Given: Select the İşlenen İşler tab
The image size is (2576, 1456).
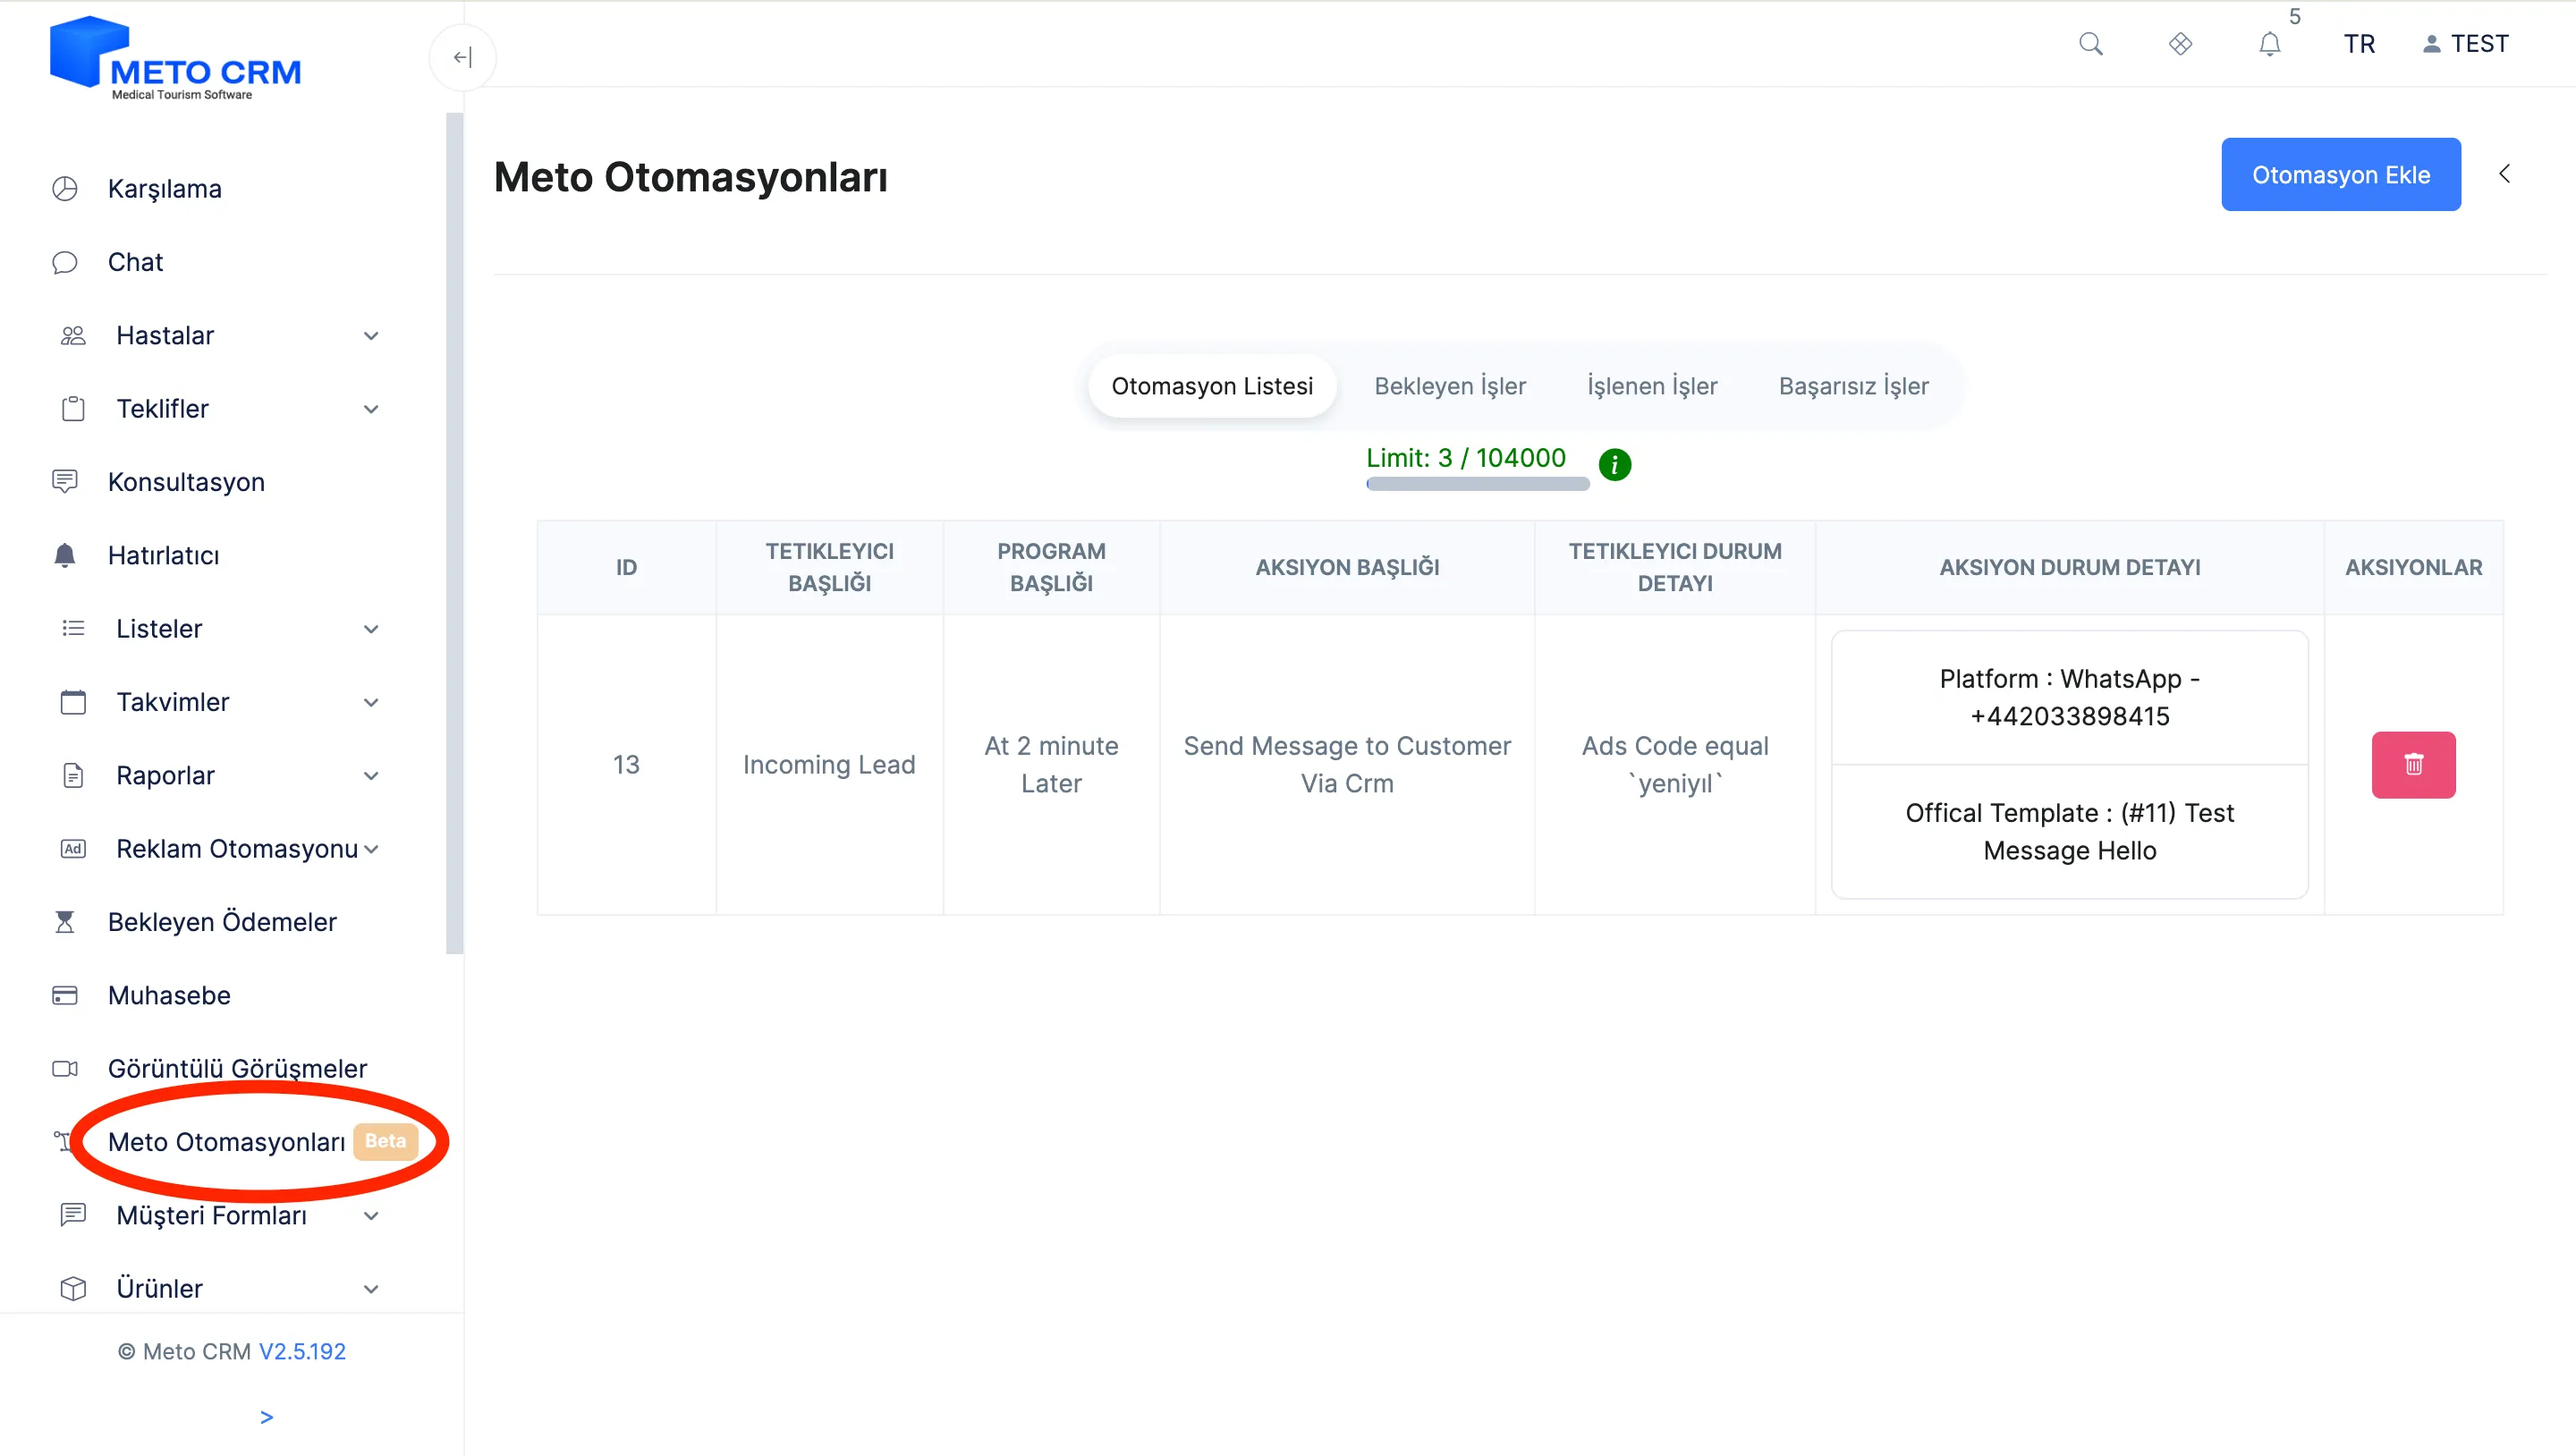Looking at the screenshot, I should click(x=1652, y=386).
